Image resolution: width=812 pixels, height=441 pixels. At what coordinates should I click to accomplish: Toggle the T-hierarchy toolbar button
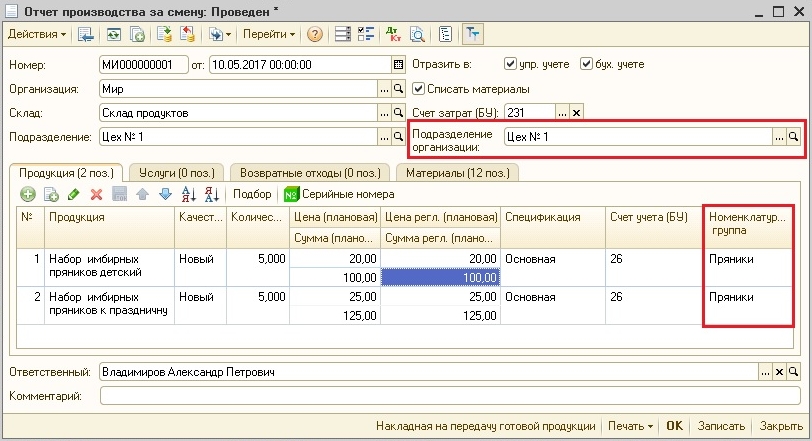point(472,34)
